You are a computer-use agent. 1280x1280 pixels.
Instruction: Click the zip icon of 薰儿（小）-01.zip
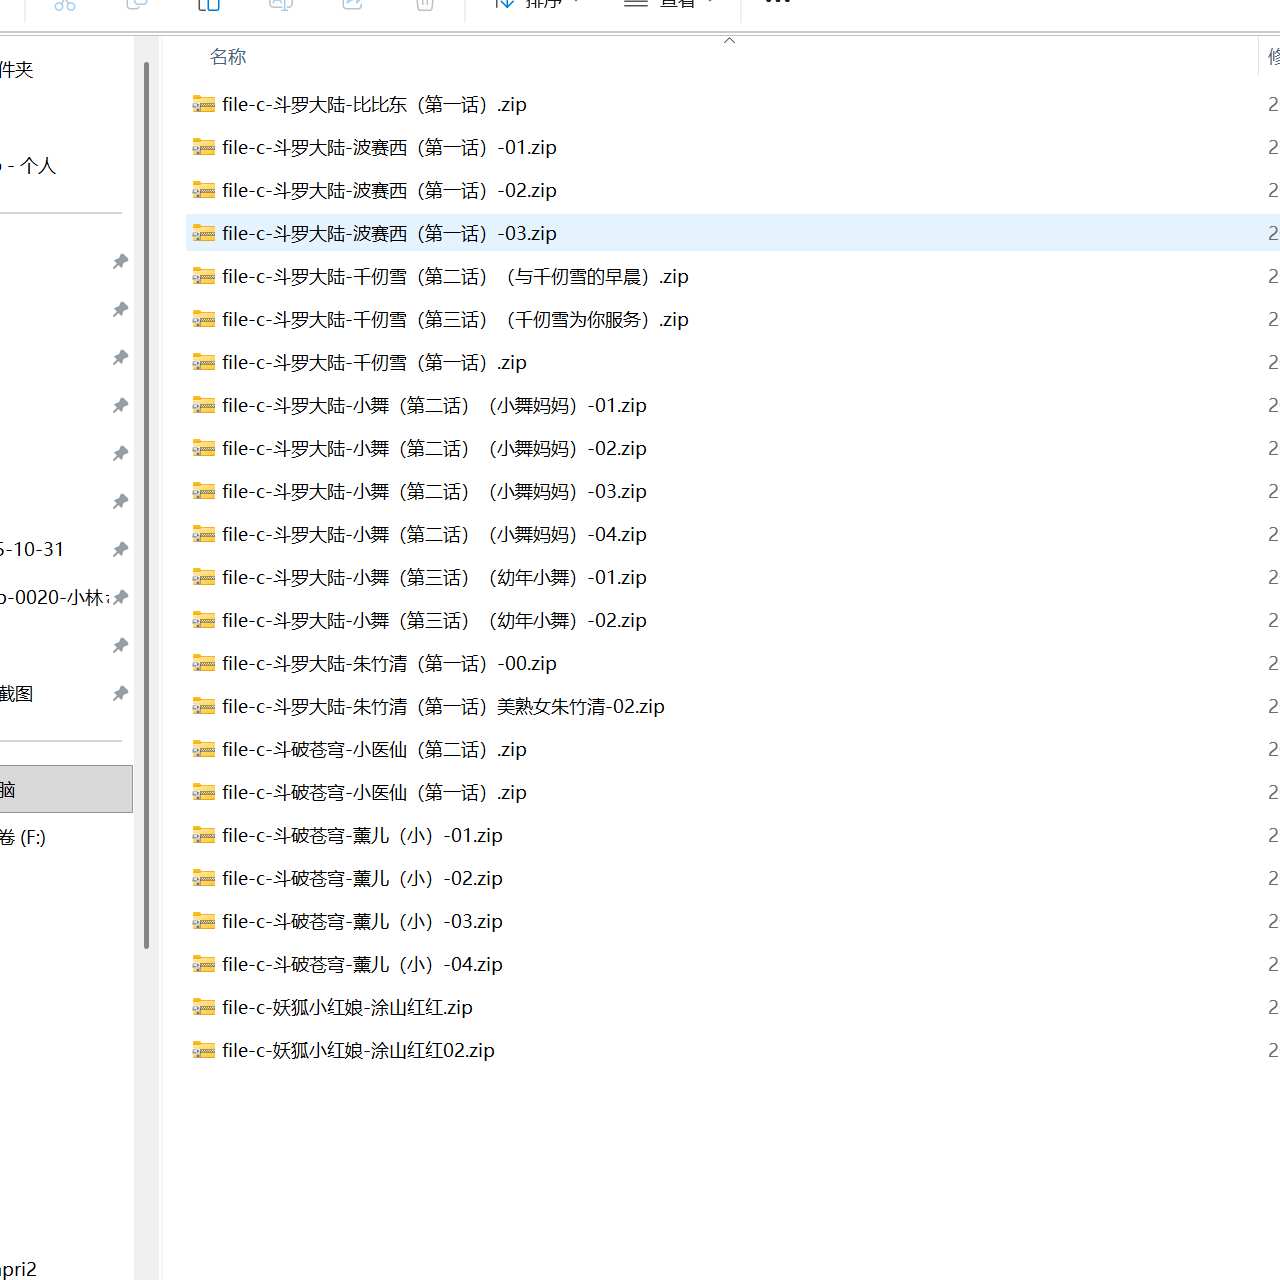[x=204, y=835]
